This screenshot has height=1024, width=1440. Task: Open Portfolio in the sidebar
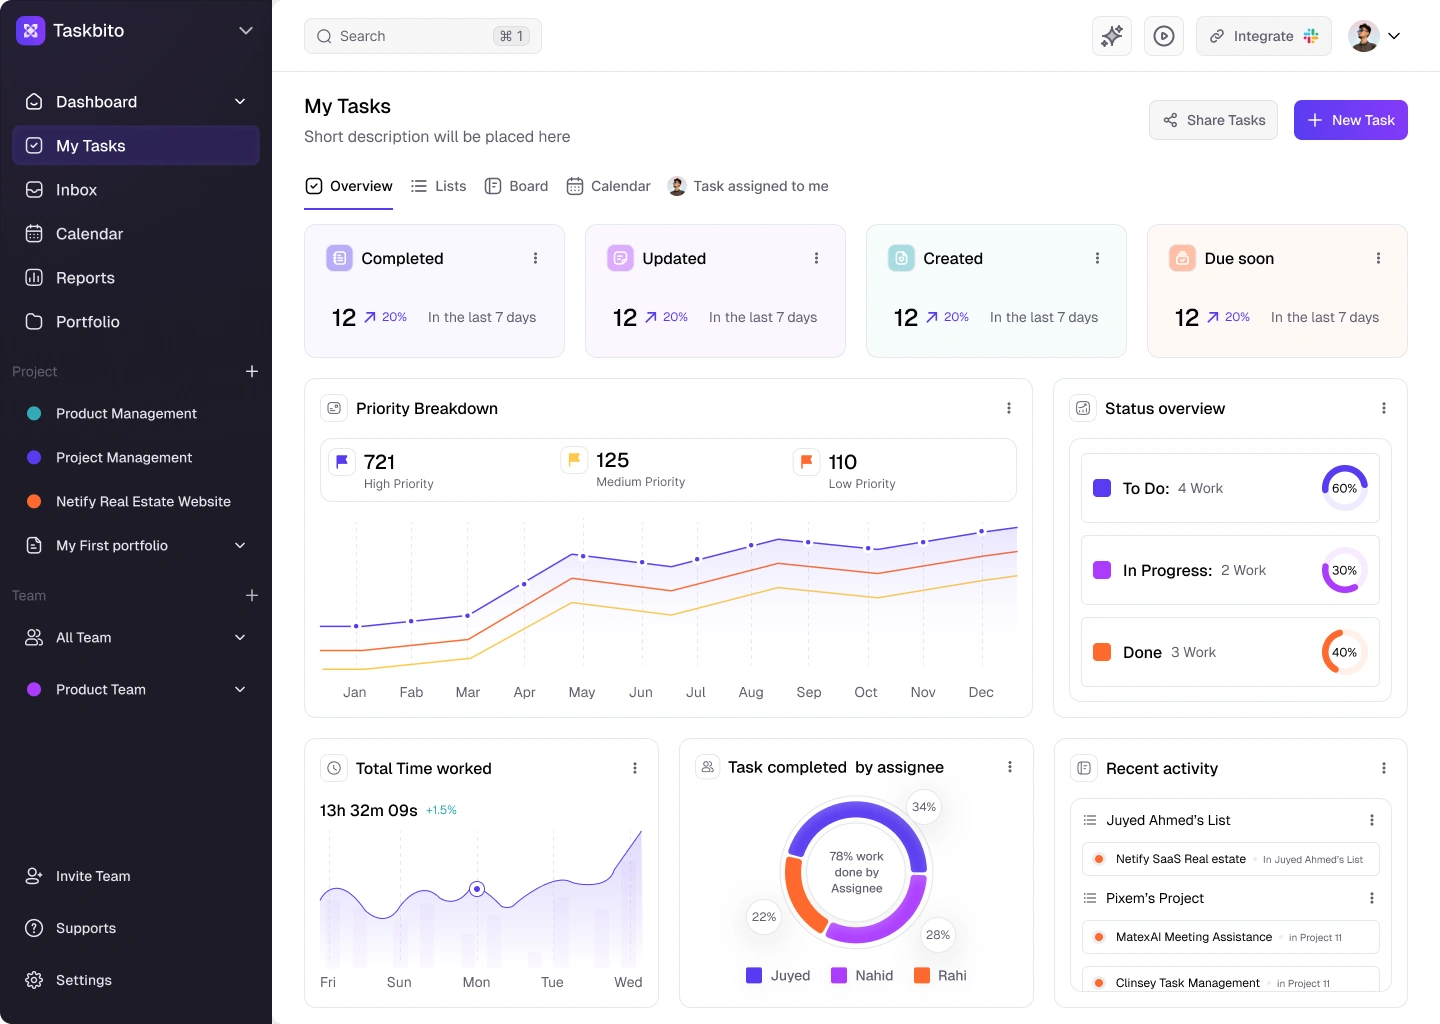136,322
